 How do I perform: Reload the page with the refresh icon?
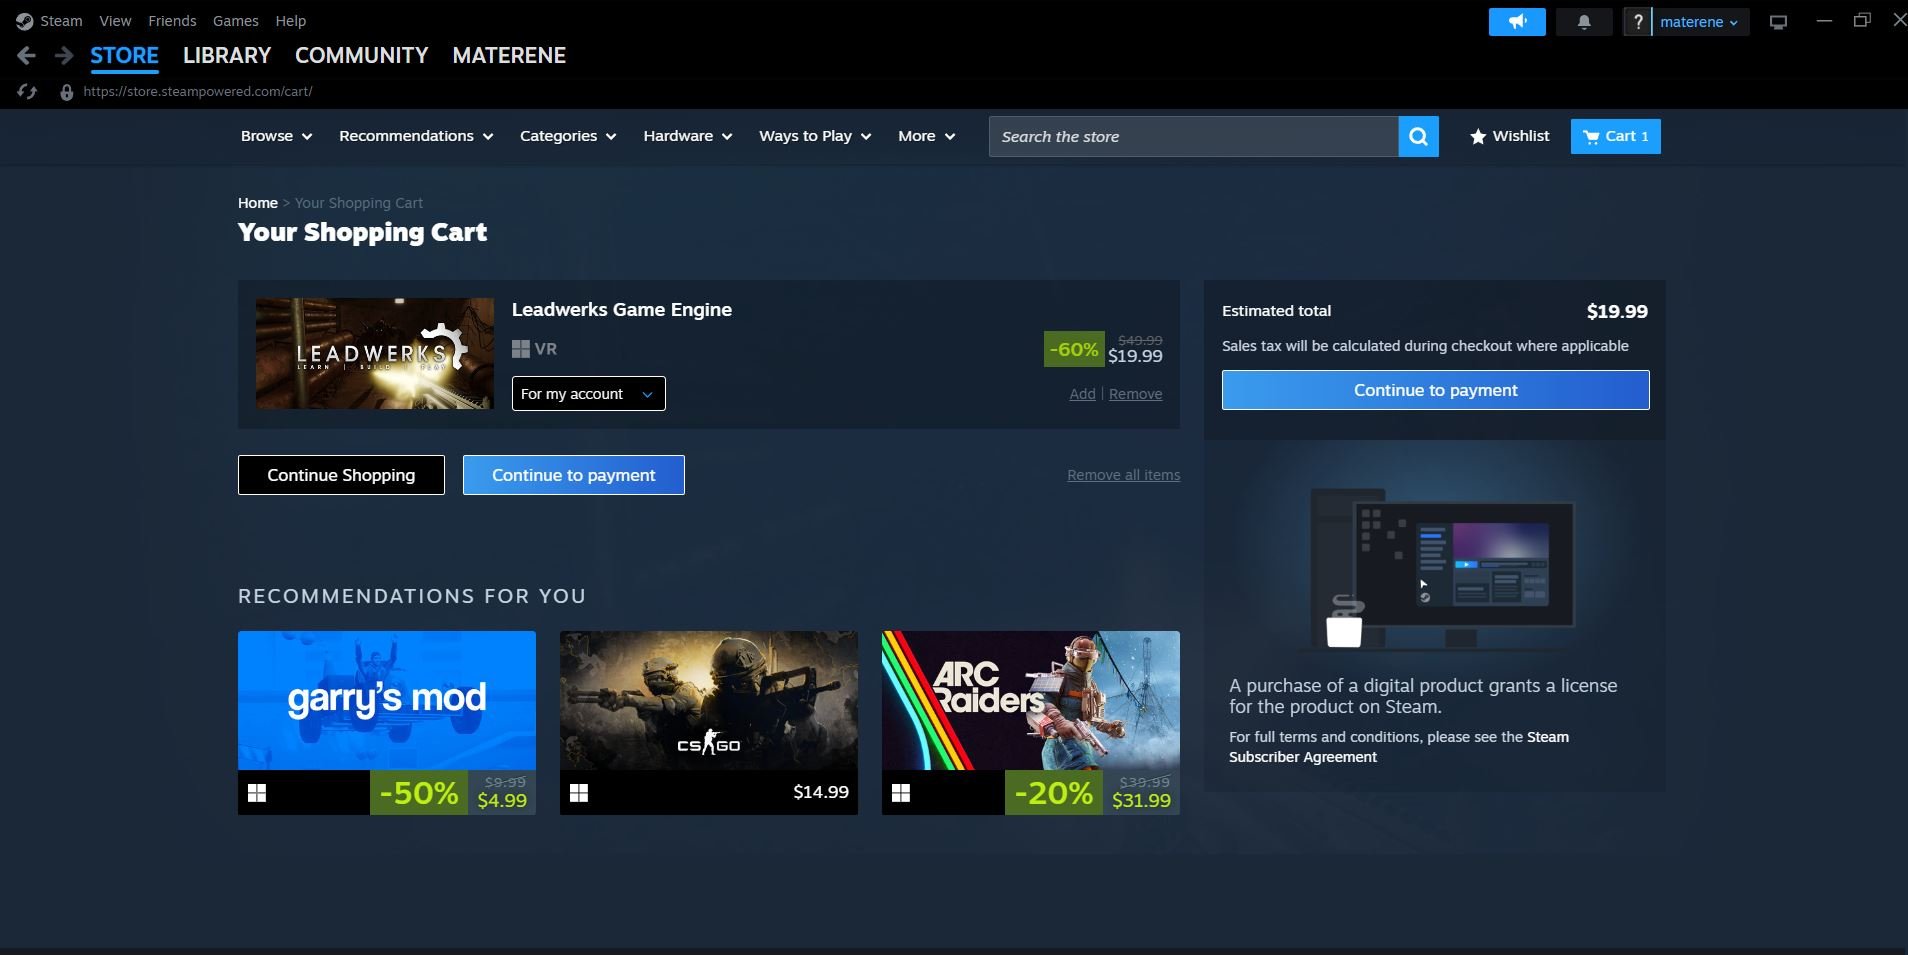click(x=27, y=92)
